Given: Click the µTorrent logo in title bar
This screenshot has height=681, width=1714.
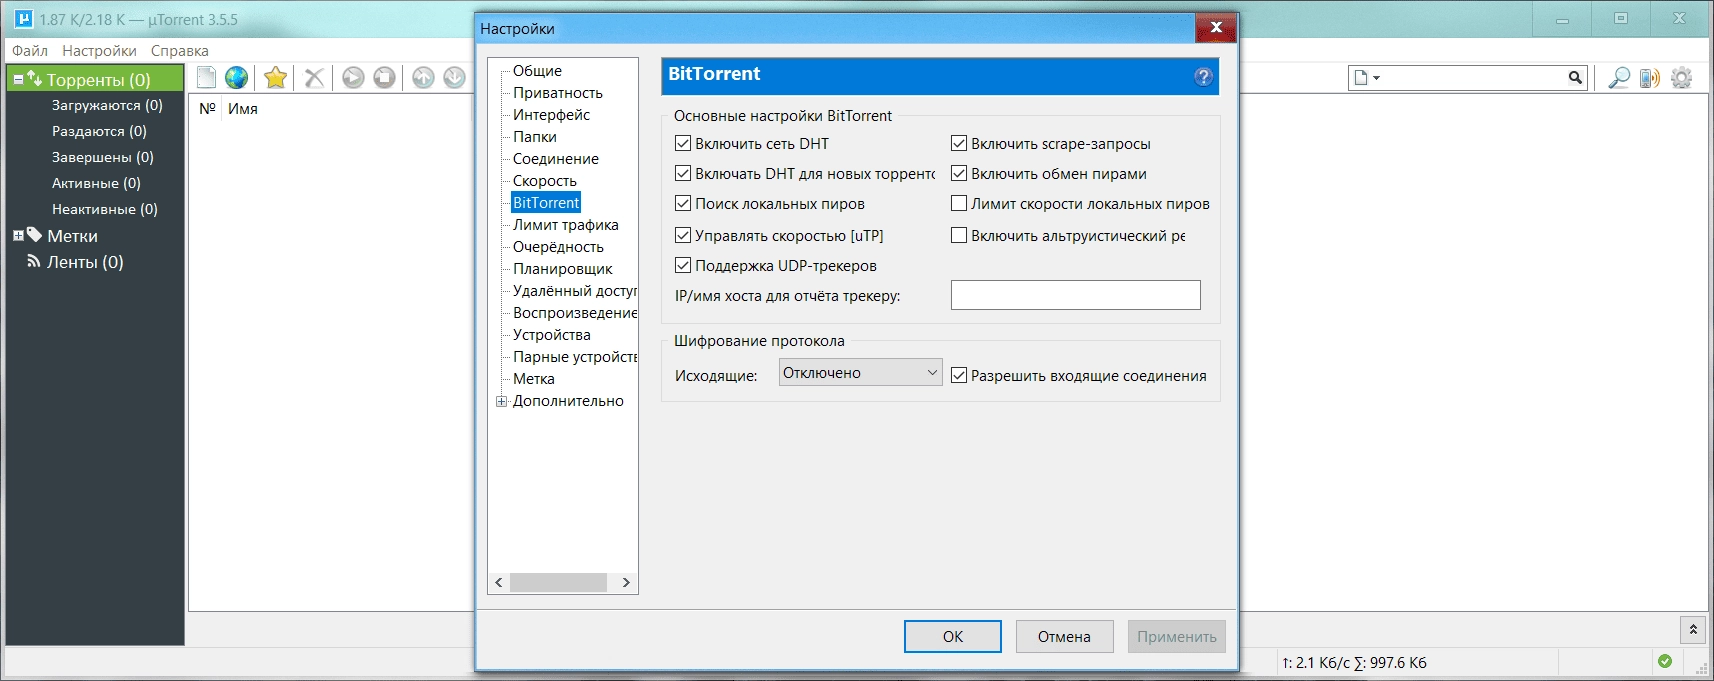Looking at the screenshot, I should tap(24, 19).
